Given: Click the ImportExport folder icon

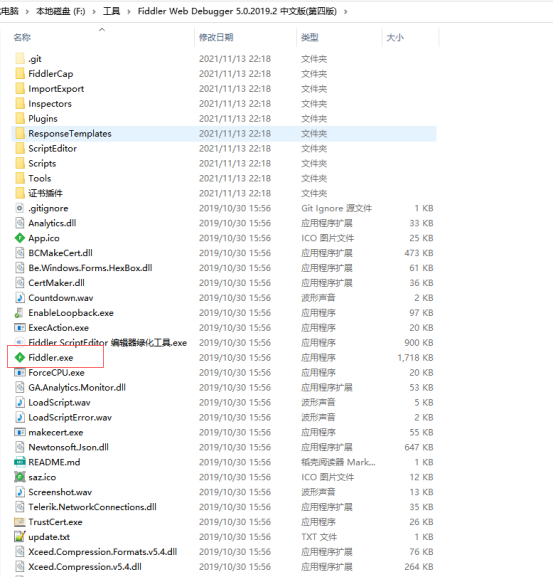Looking at the screenshot, I should click(20, 88).
